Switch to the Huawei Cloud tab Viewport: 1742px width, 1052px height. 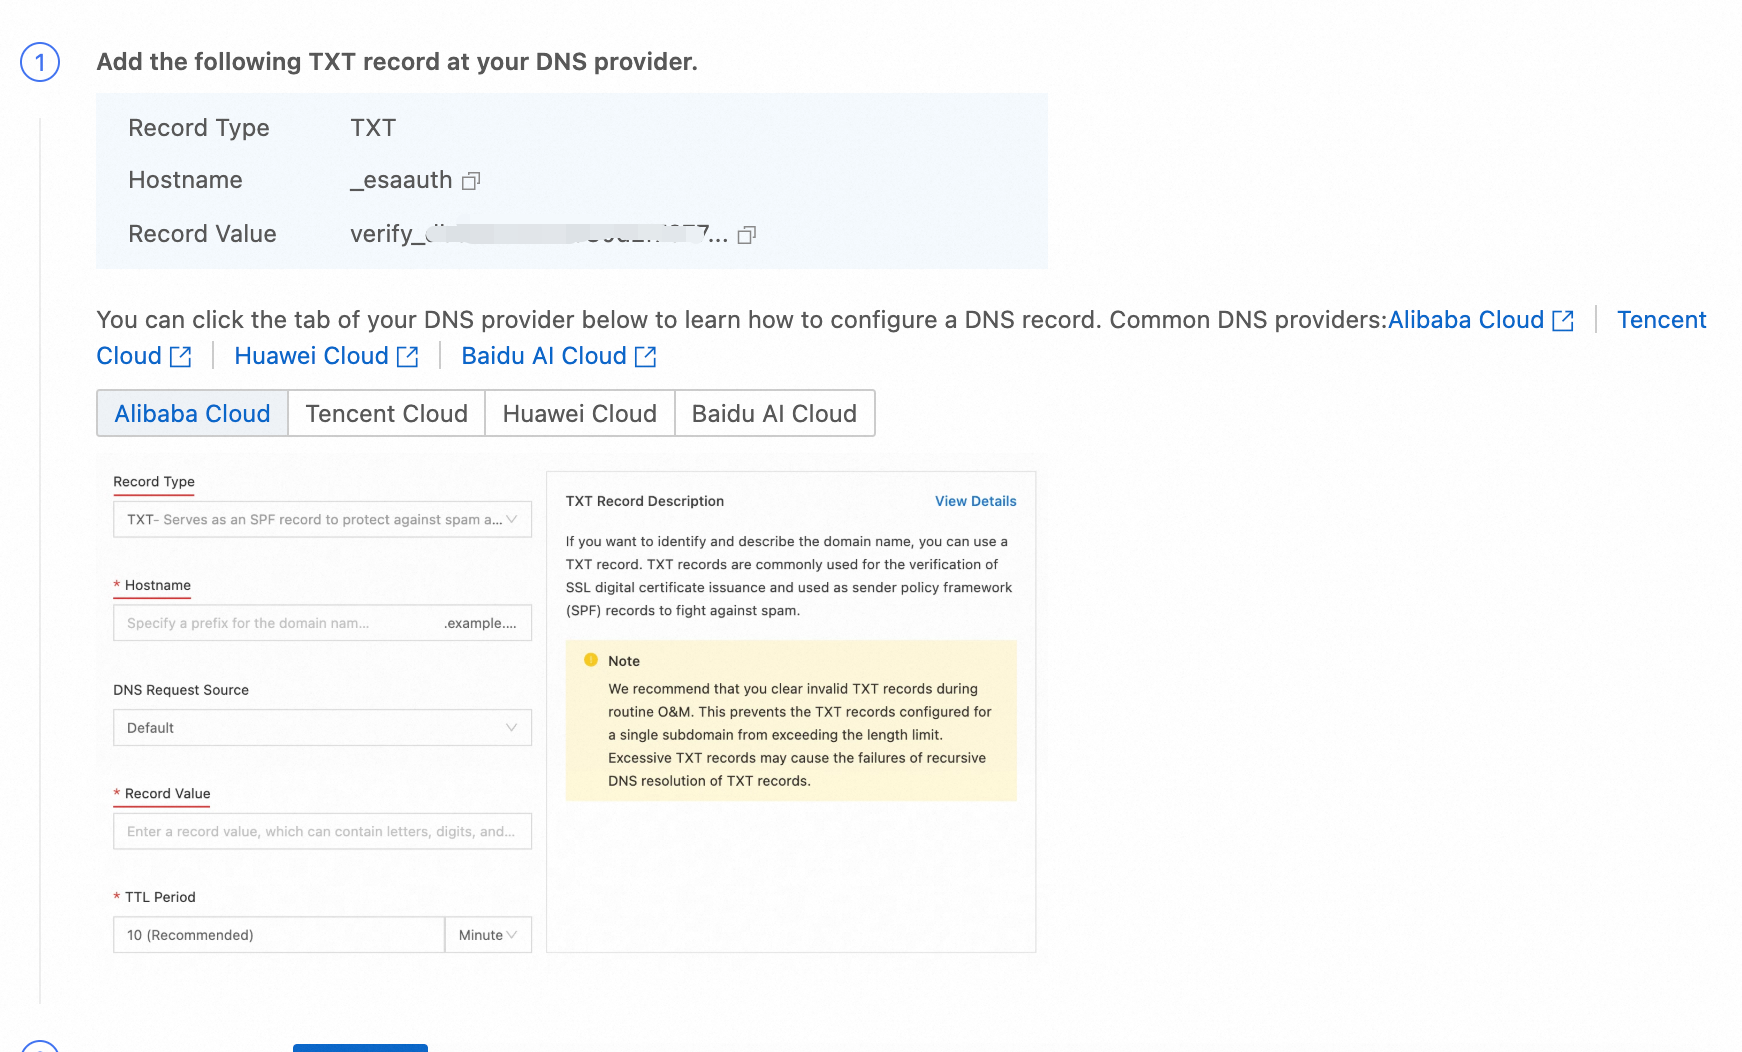click(x=579, y=414)
